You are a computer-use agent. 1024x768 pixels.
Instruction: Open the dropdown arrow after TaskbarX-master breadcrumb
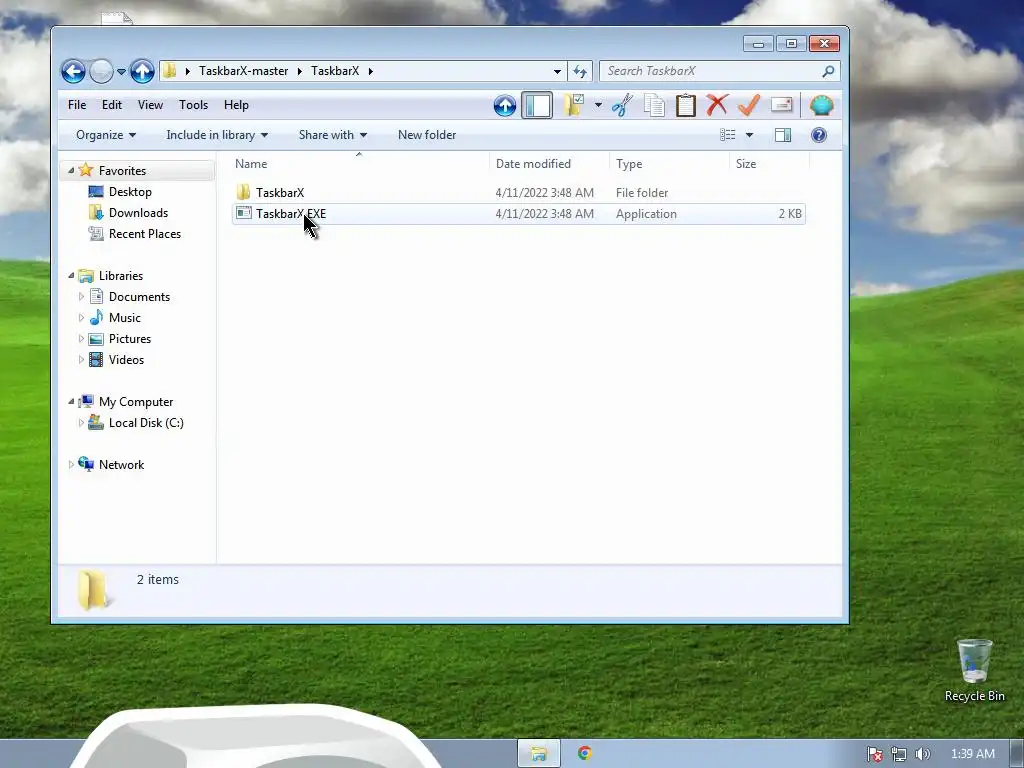(x=299, y=71)
